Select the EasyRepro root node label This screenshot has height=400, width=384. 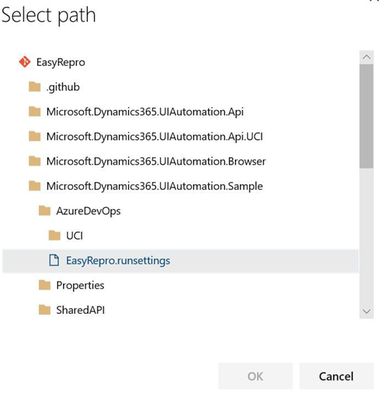[61, 62]
